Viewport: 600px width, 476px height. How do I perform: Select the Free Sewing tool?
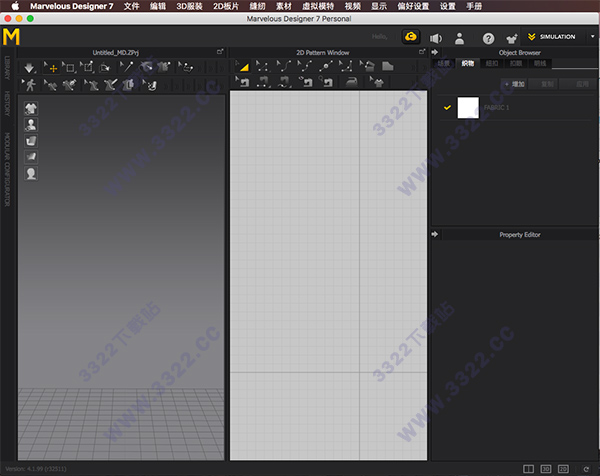[284, 82]
